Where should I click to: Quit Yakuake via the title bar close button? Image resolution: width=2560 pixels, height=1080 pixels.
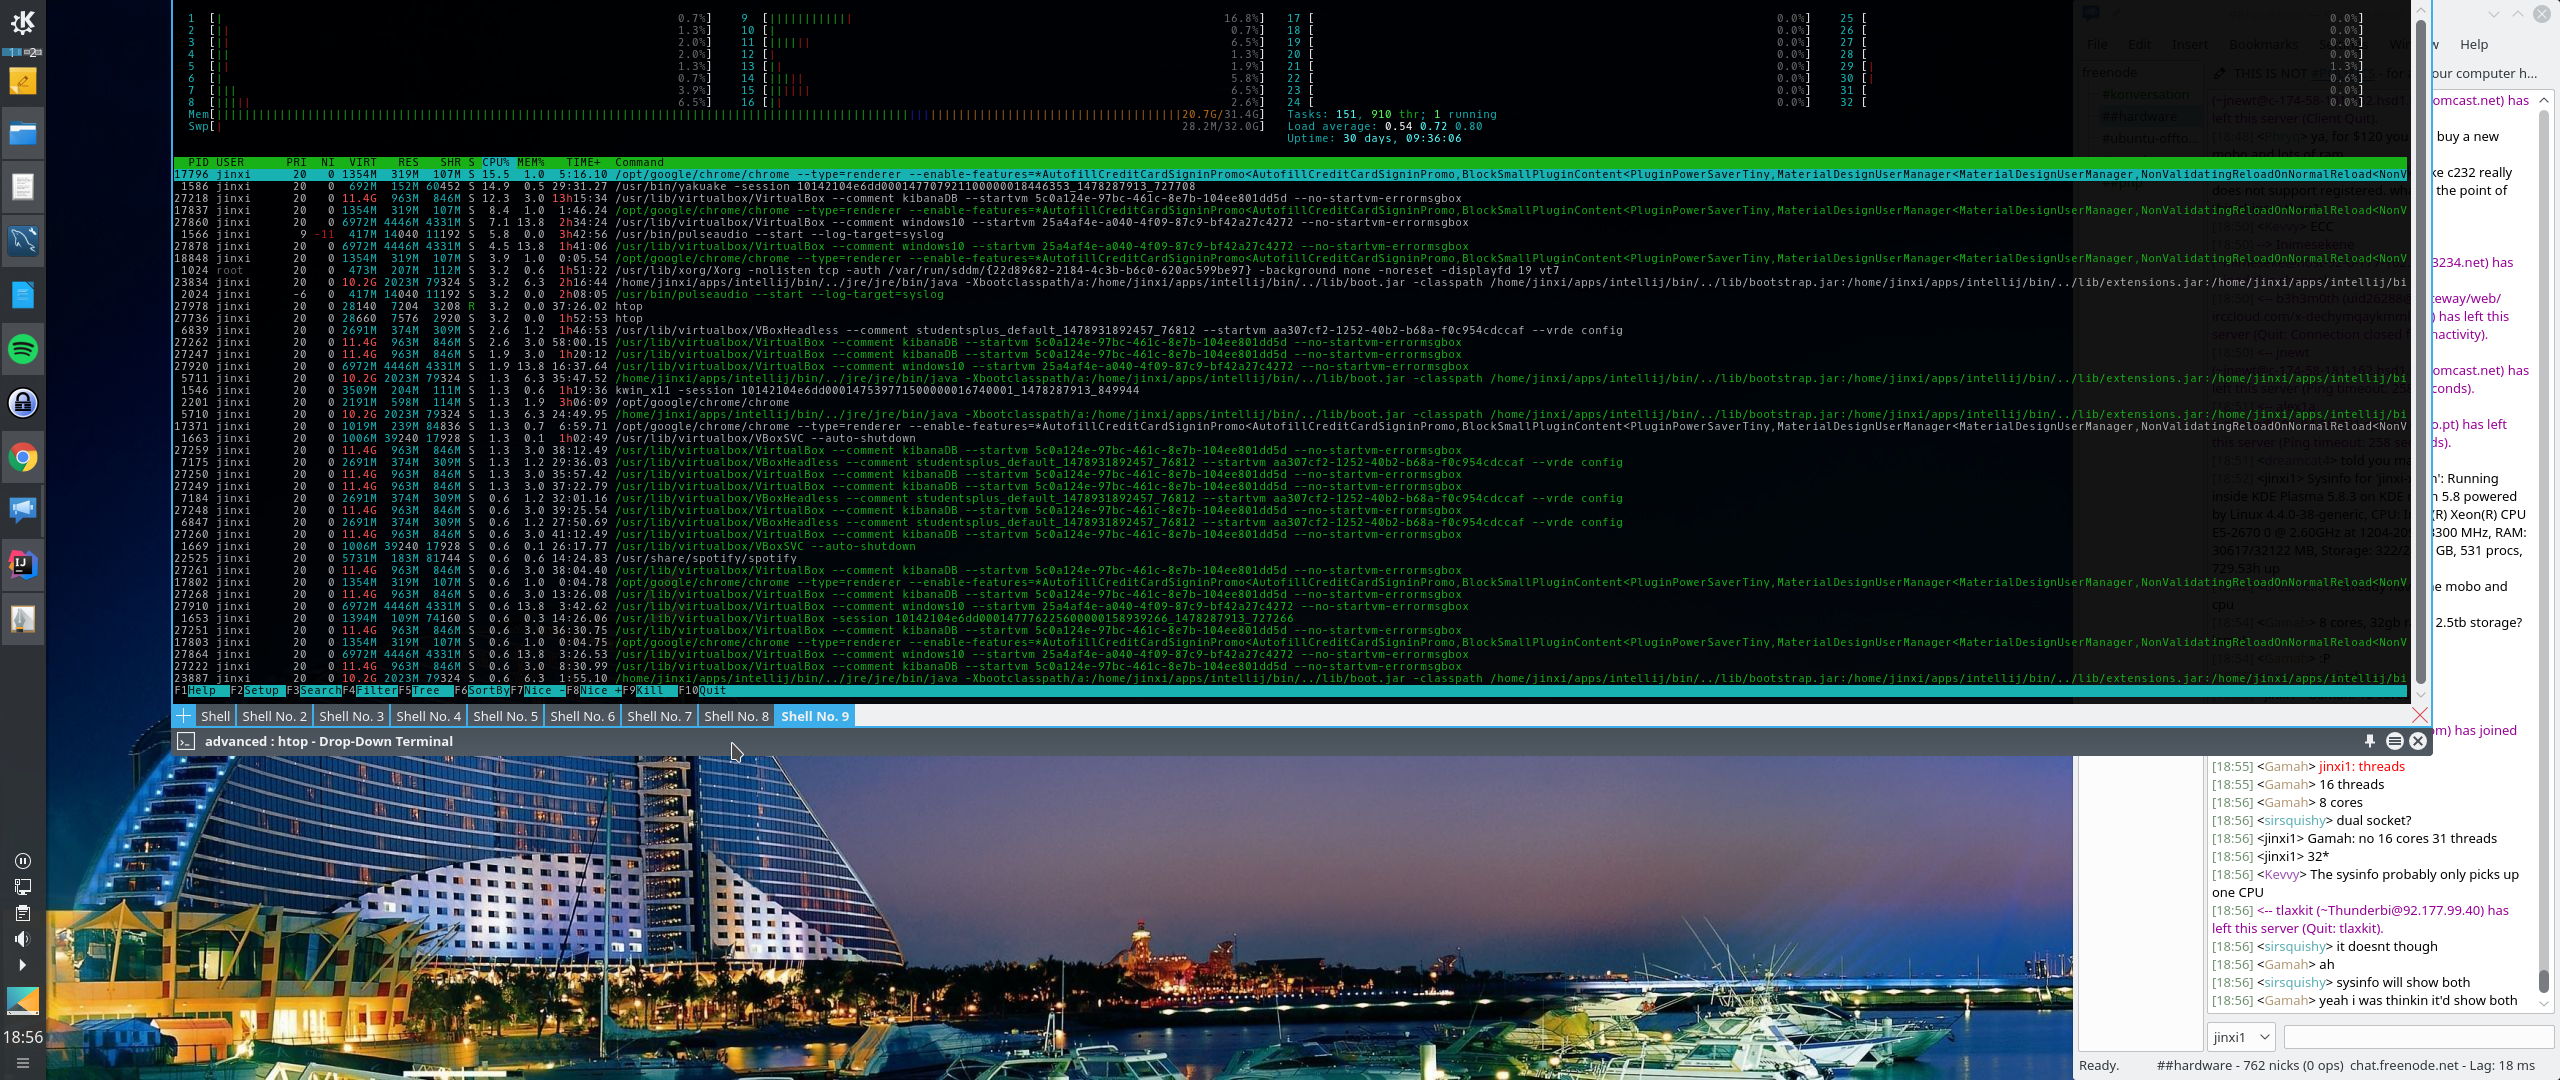[x=2418, y=741]
